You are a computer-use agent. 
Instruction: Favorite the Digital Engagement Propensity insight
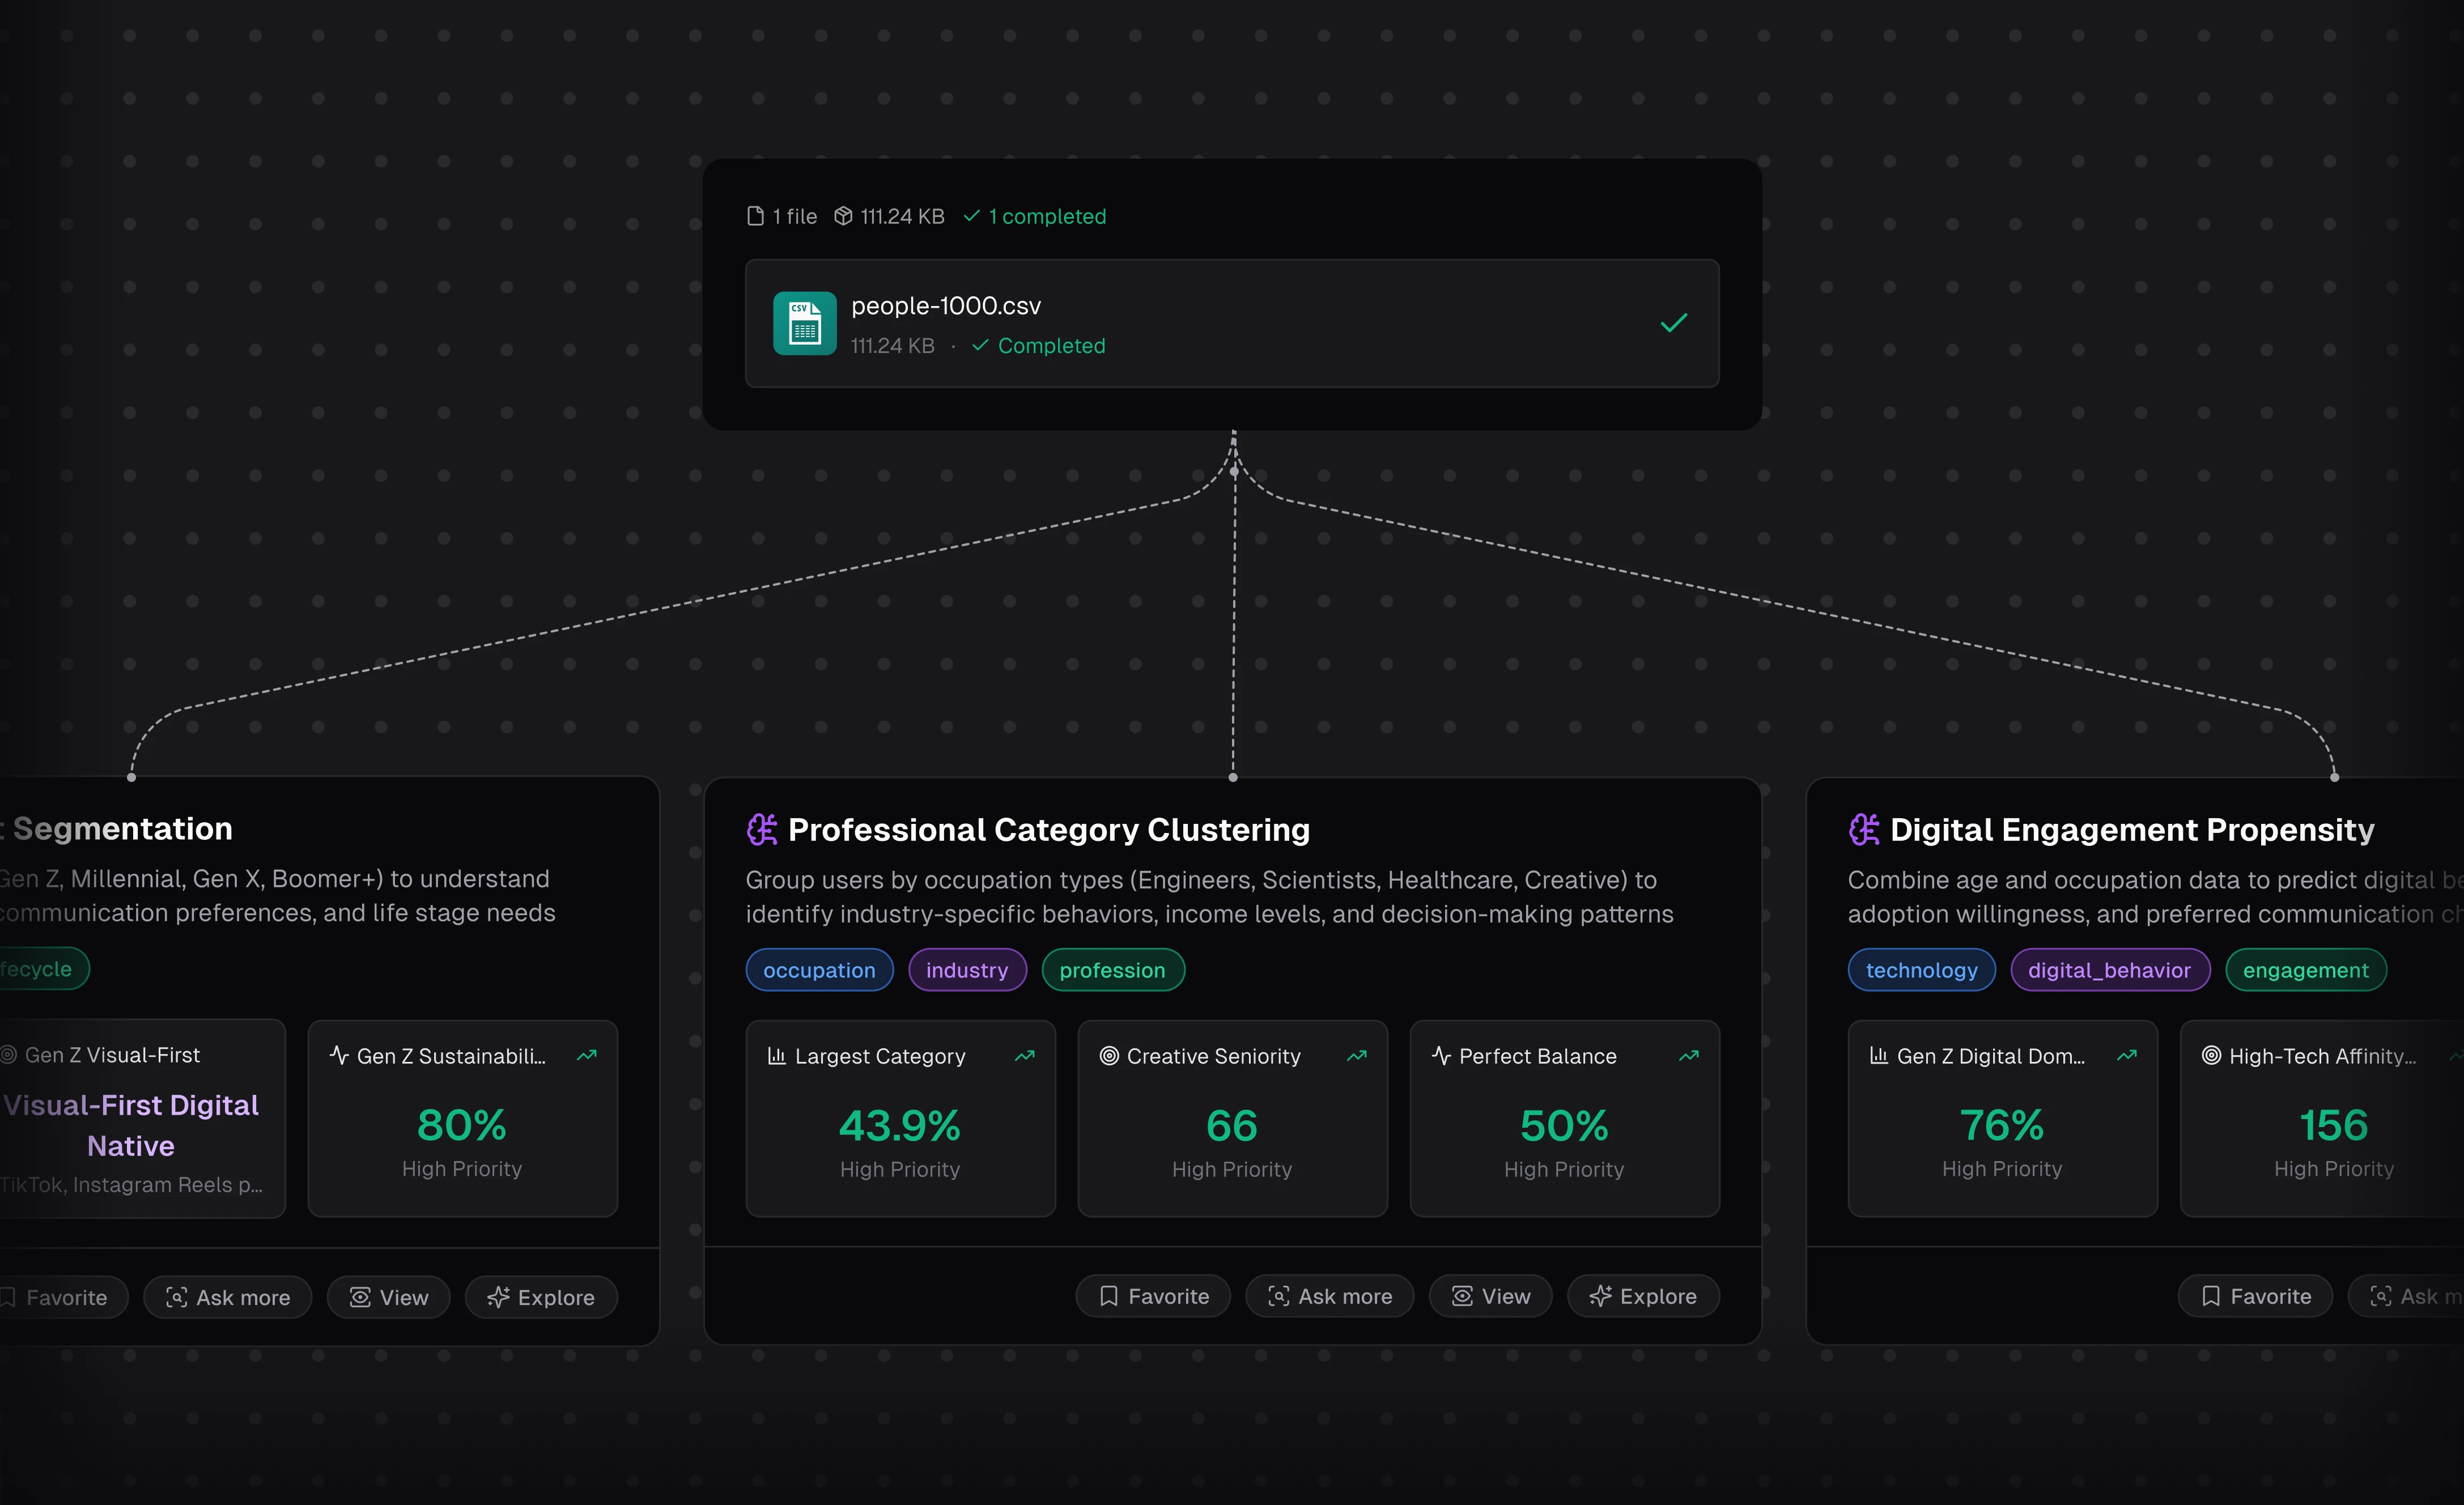2255,1296
